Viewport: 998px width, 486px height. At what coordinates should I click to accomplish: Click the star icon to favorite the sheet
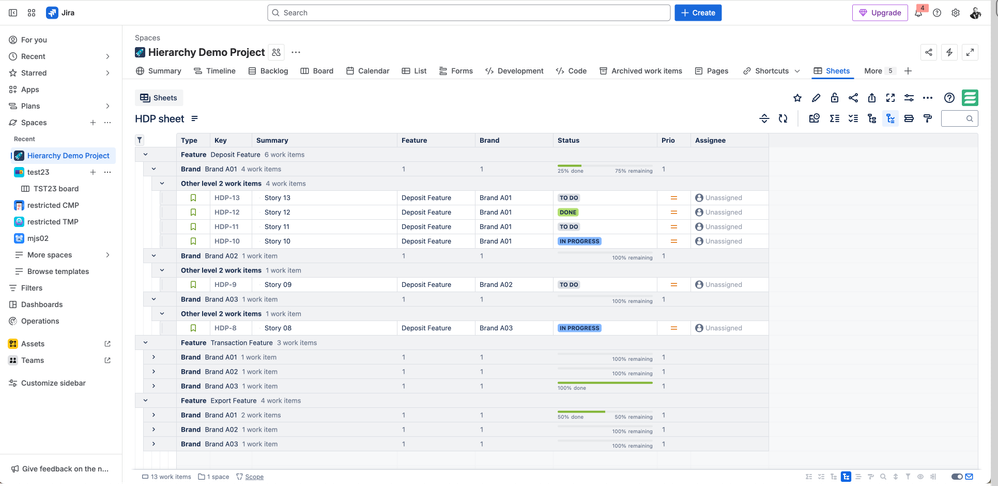coord(797,98)
